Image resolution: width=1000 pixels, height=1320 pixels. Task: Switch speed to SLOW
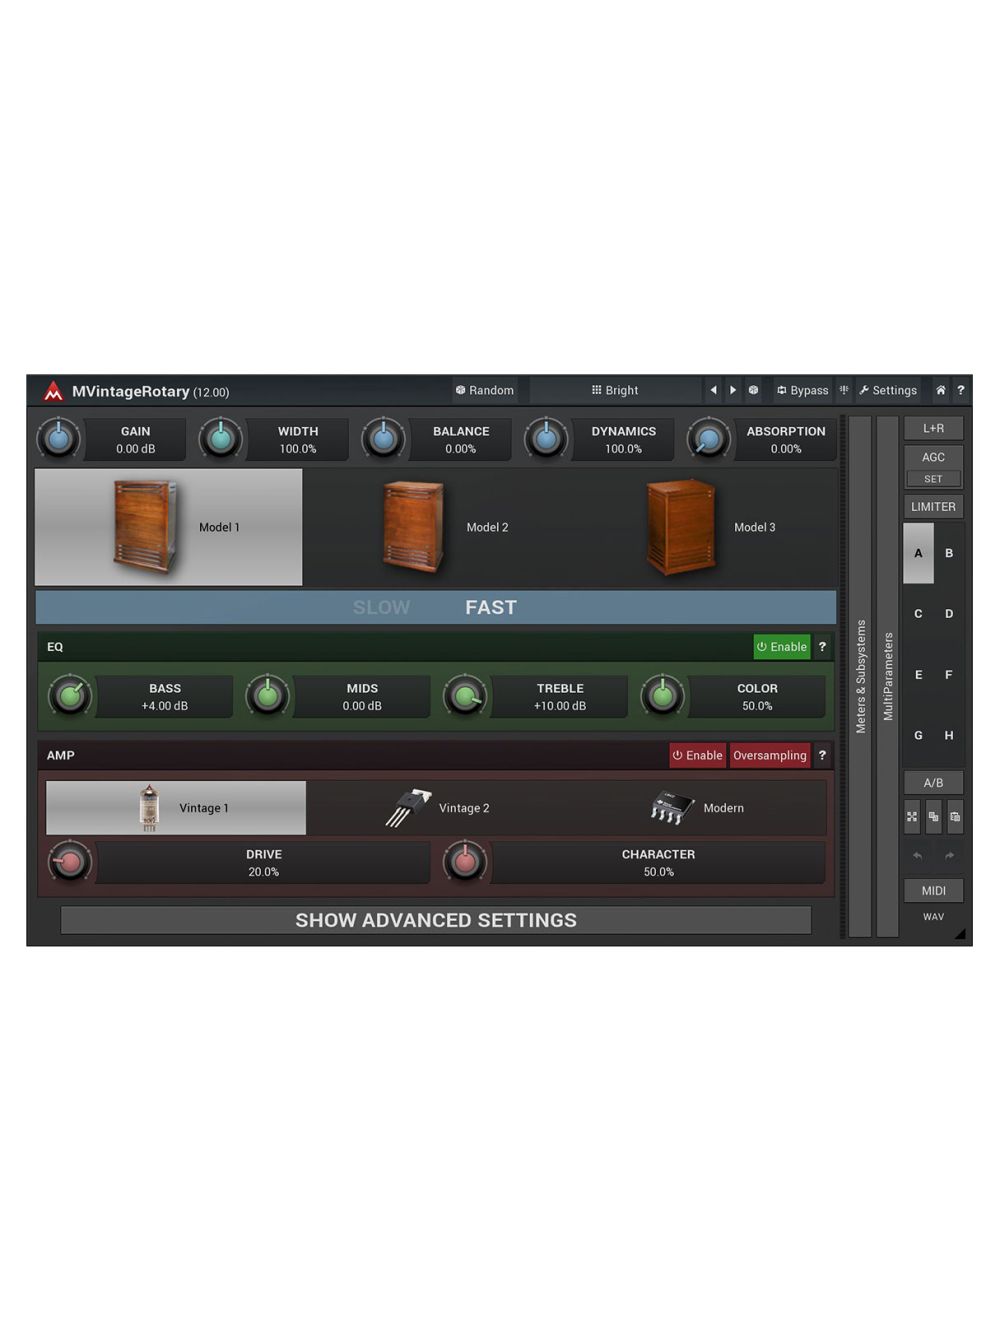382,607
